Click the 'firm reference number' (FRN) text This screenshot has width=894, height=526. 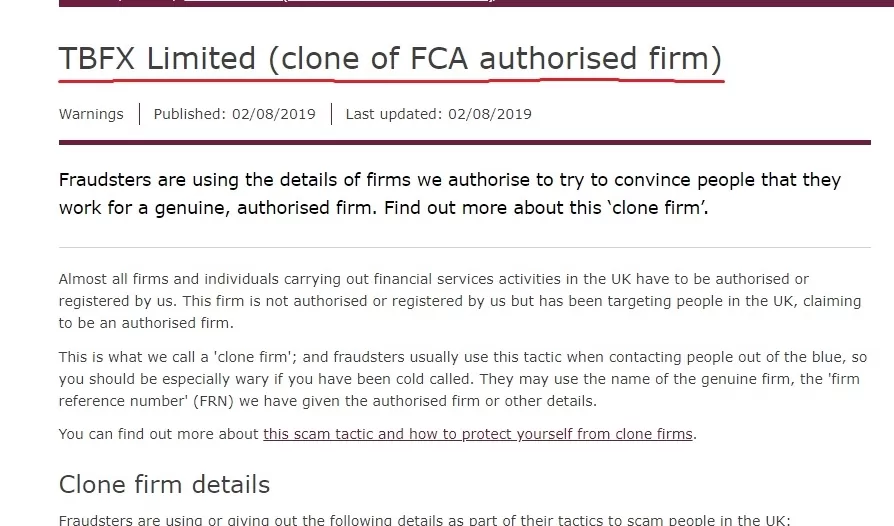point(147,401)
